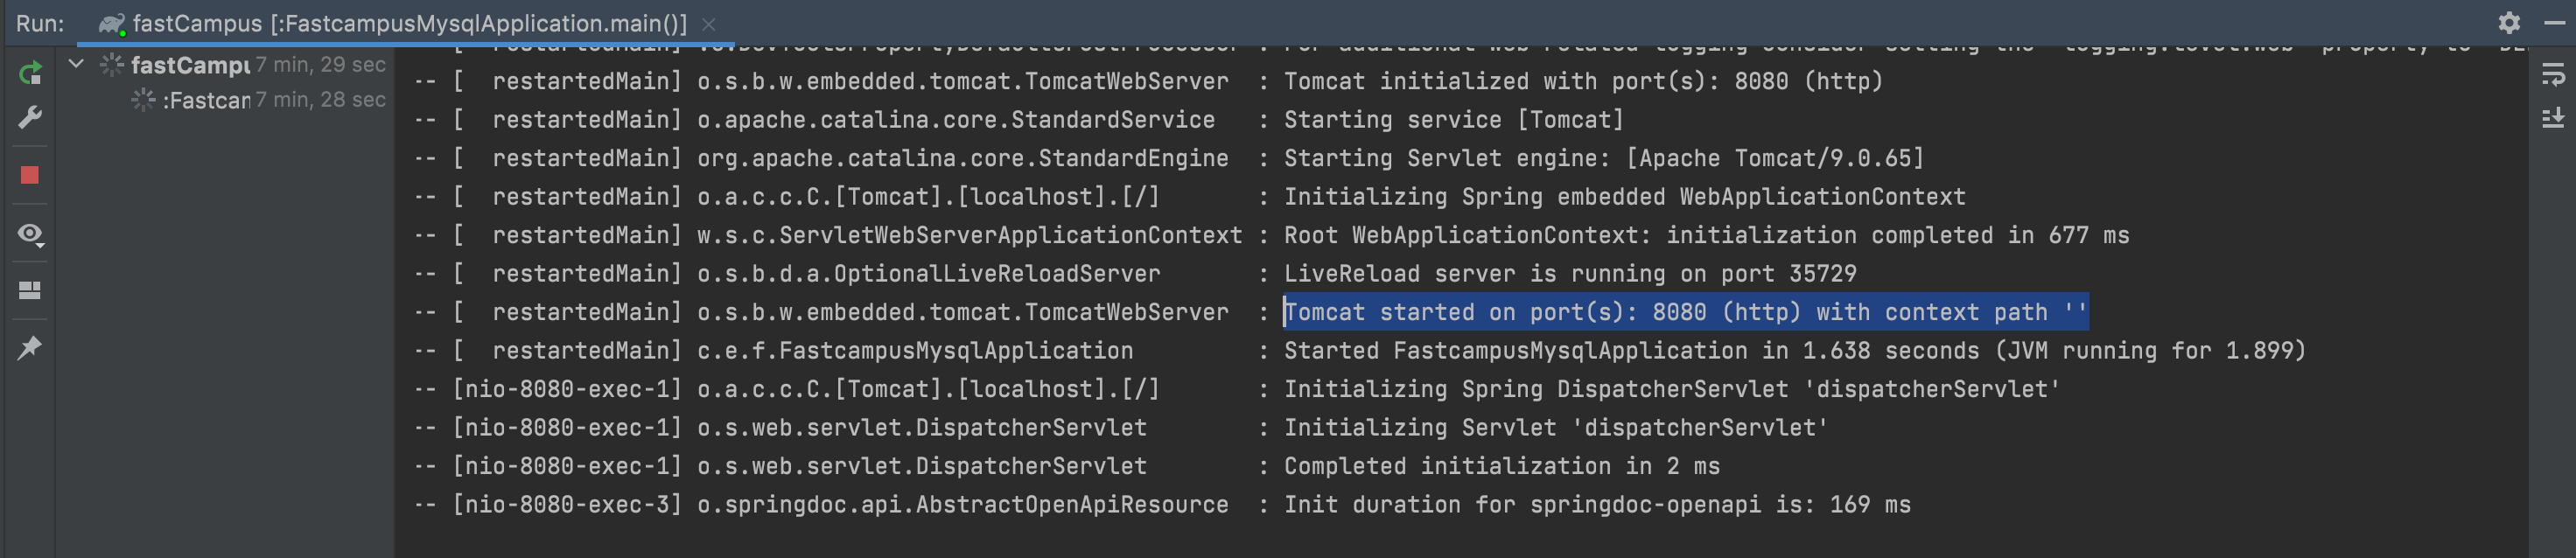Select the fastCampus task tree row
2576x558 pixels.
[x=227, y=65]
